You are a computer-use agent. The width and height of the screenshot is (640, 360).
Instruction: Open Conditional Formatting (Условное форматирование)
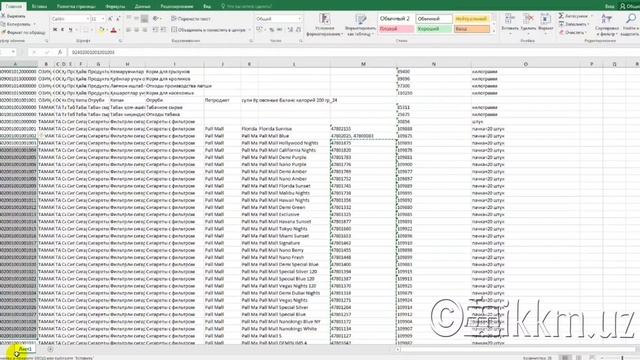(324, 25)
